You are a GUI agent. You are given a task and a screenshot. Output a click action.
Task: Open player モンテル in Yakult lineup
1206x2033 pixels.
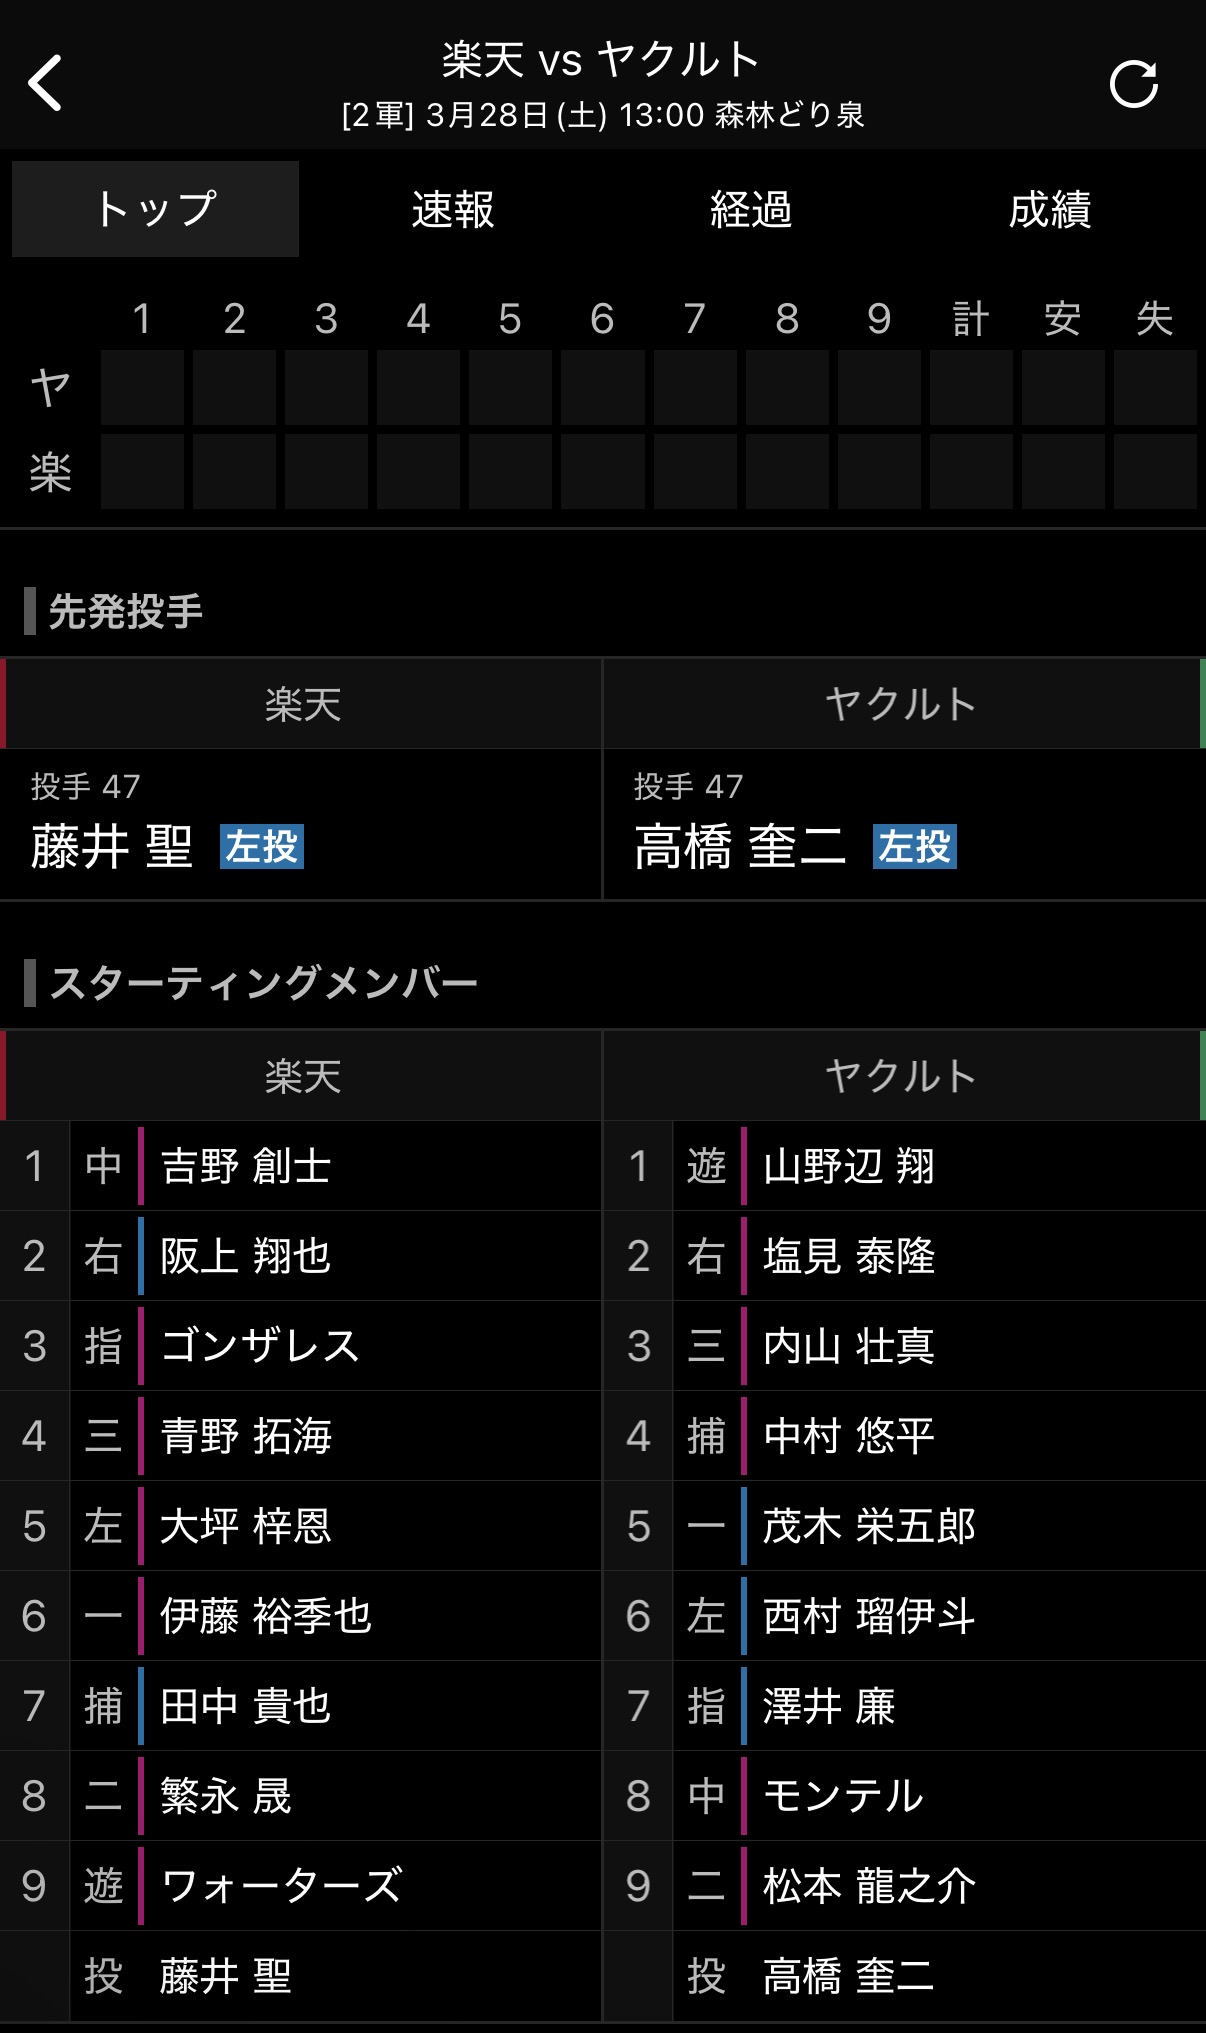pyautogui.click(x=843, y=1796)
